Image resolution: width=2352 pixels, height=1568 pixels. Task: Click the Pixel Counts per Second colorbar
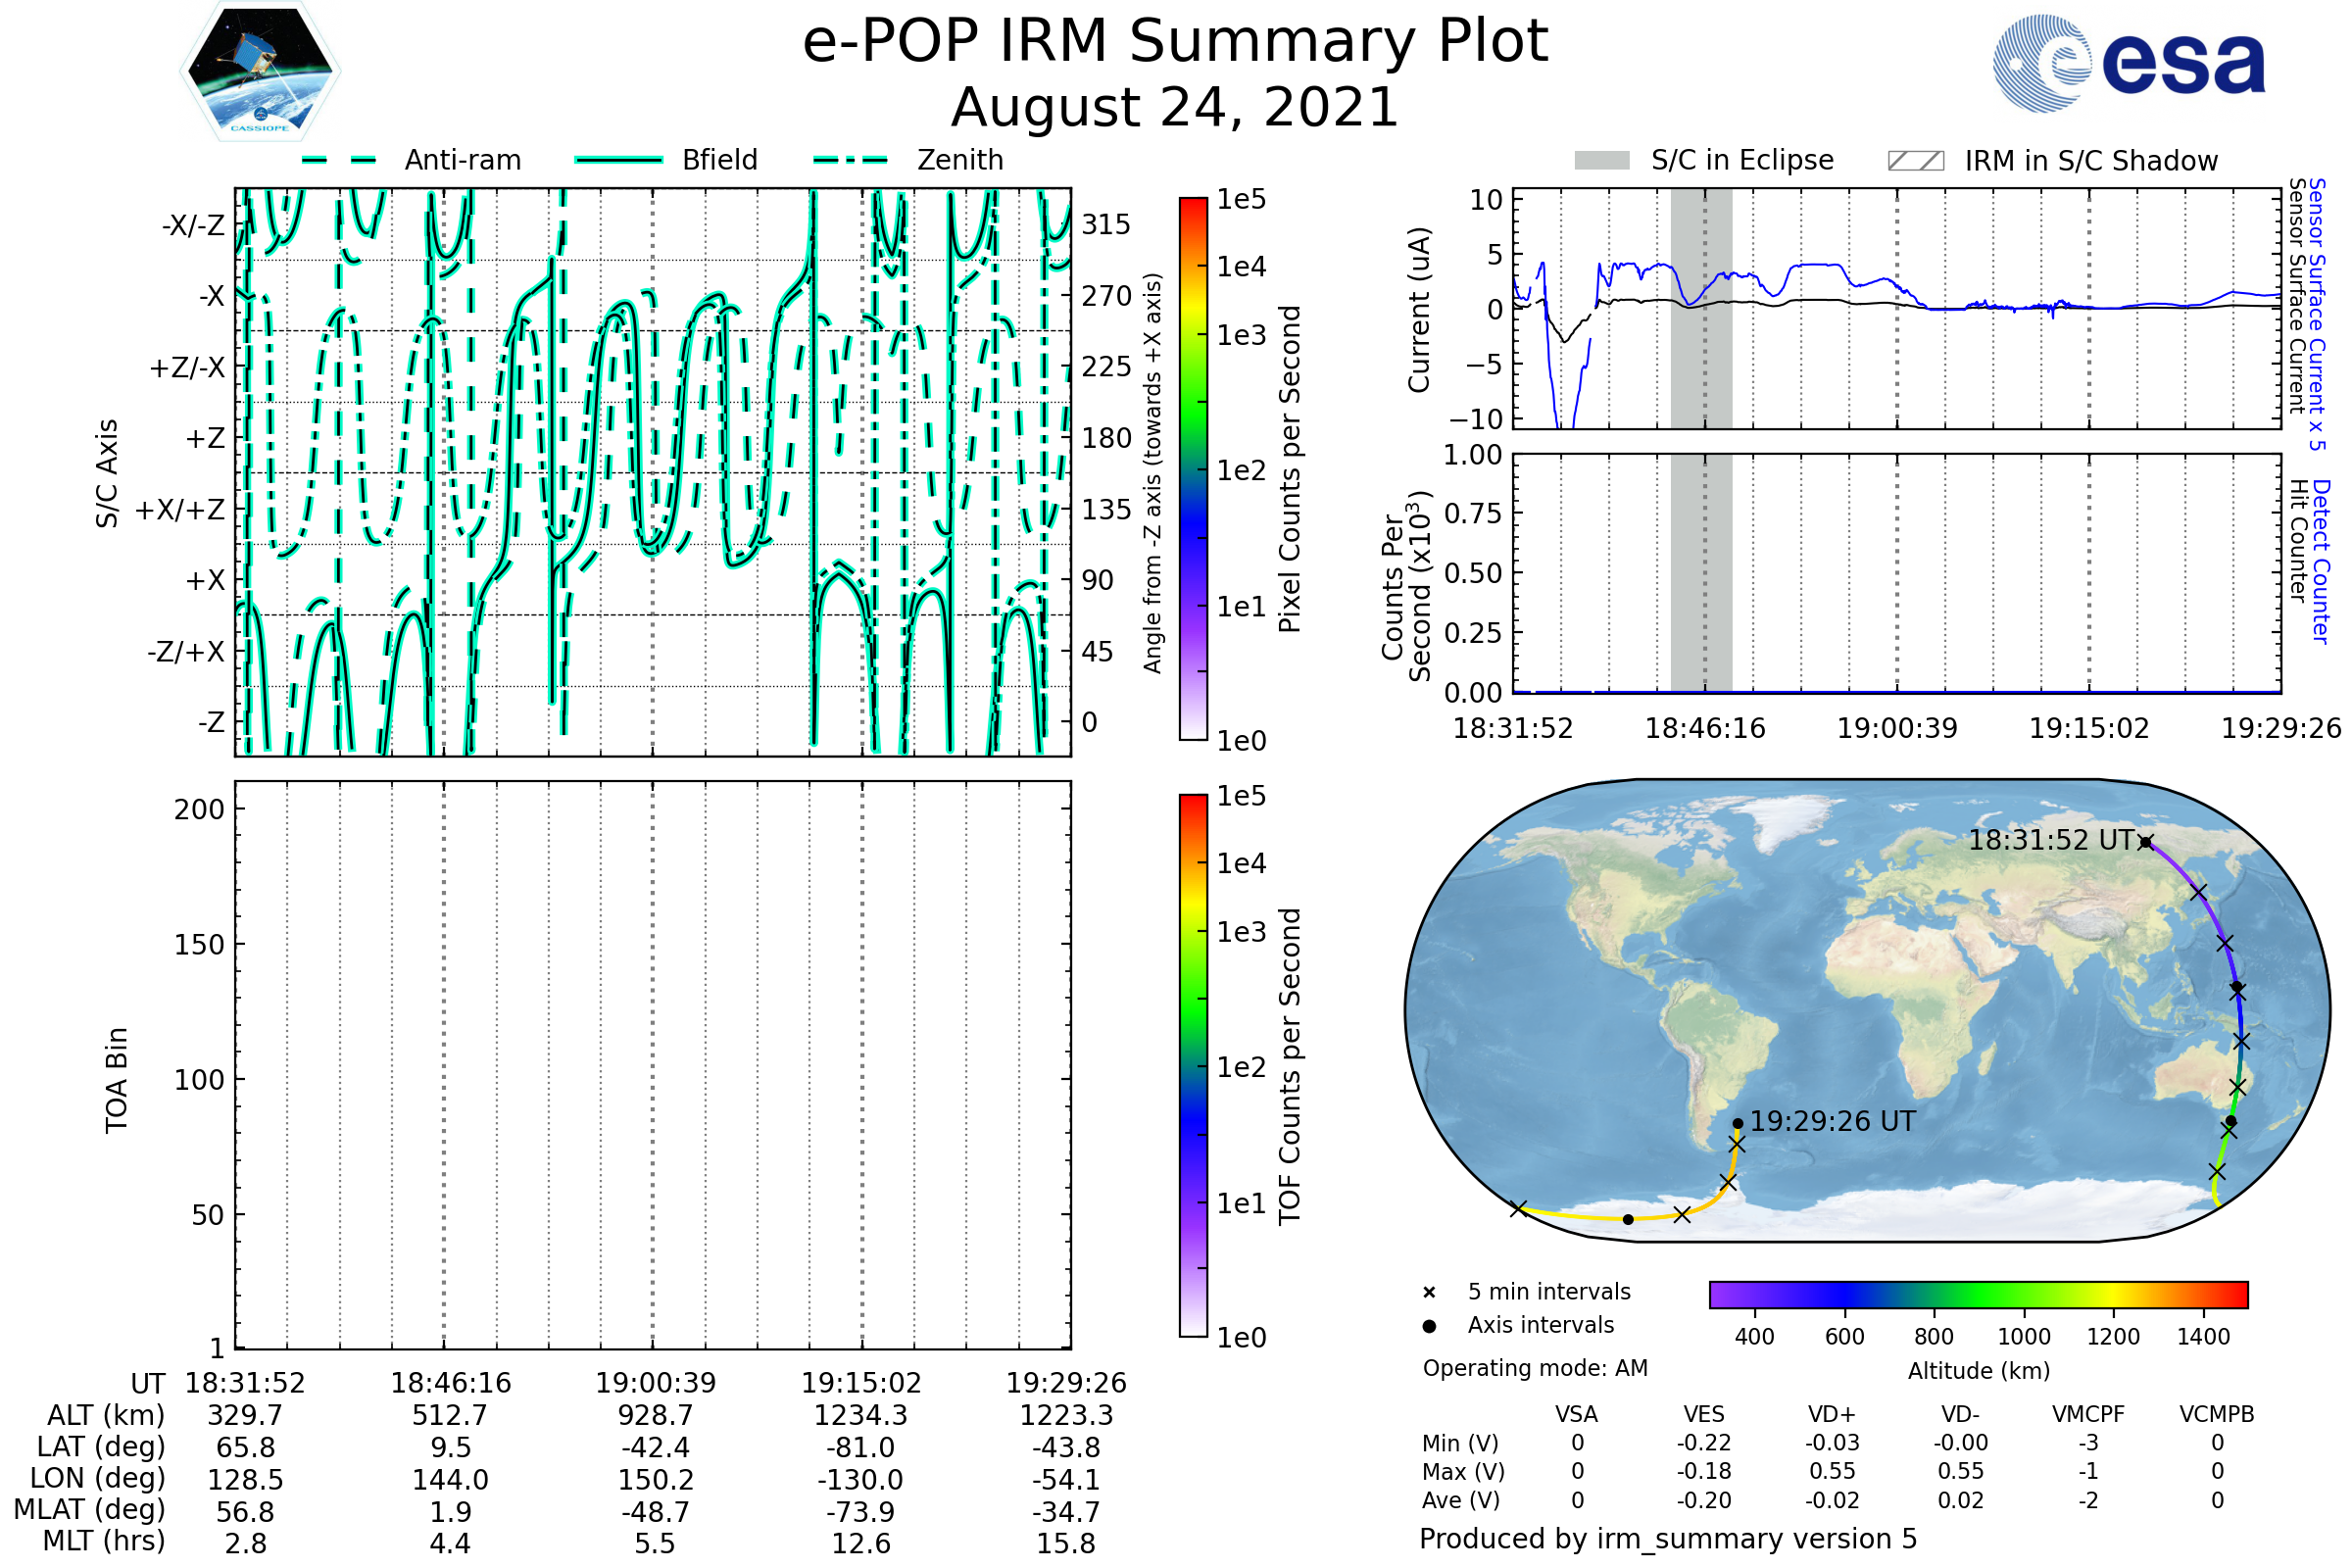[1193, 470]
